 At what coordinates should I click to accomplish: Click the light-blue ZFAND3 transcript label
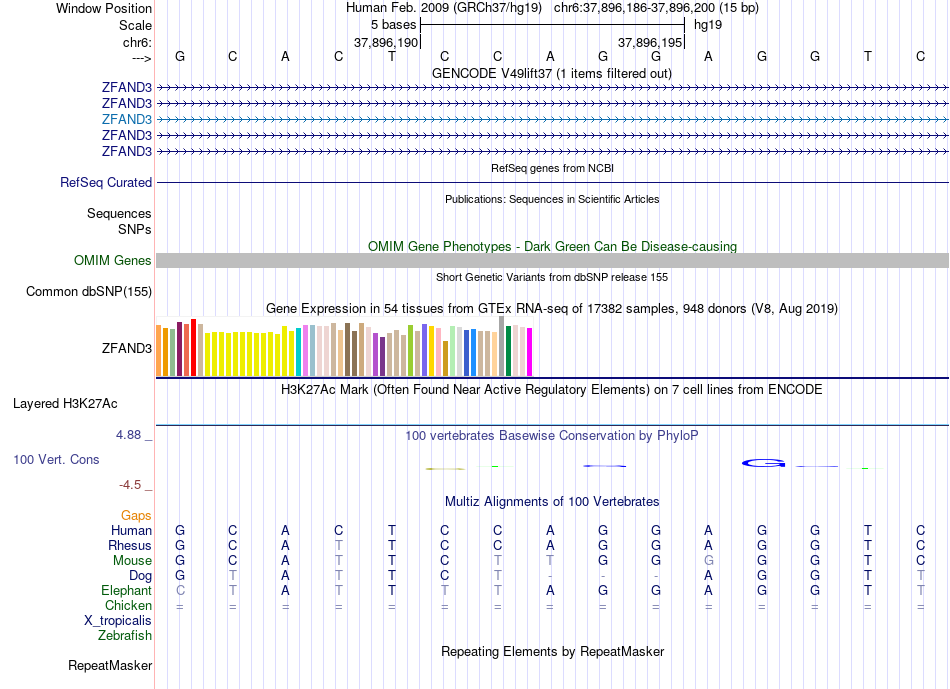[127, 119]
